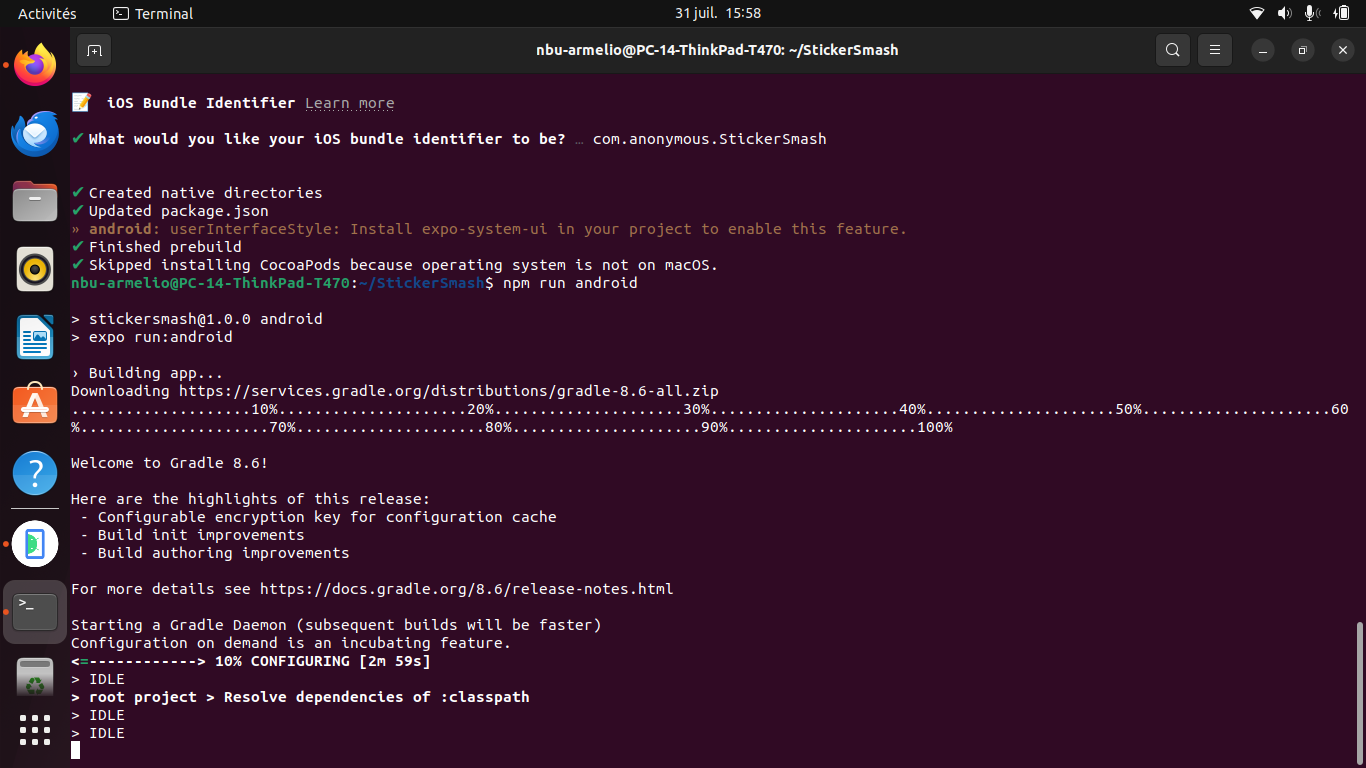1366x768 pixels.
Task: Click the Activités overview button
Action: tap(47, 13)
